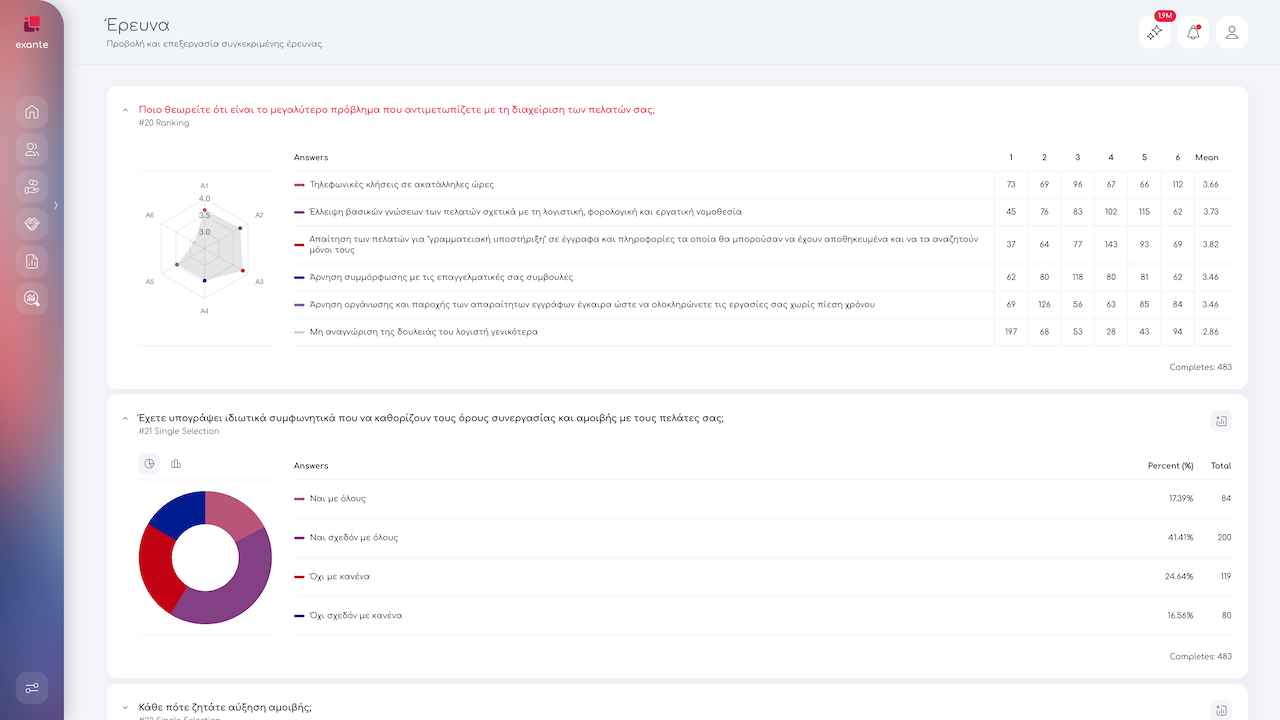Expand the sidebar using the small arrow
1280x720 pixels.
click(x=56, y=205)
